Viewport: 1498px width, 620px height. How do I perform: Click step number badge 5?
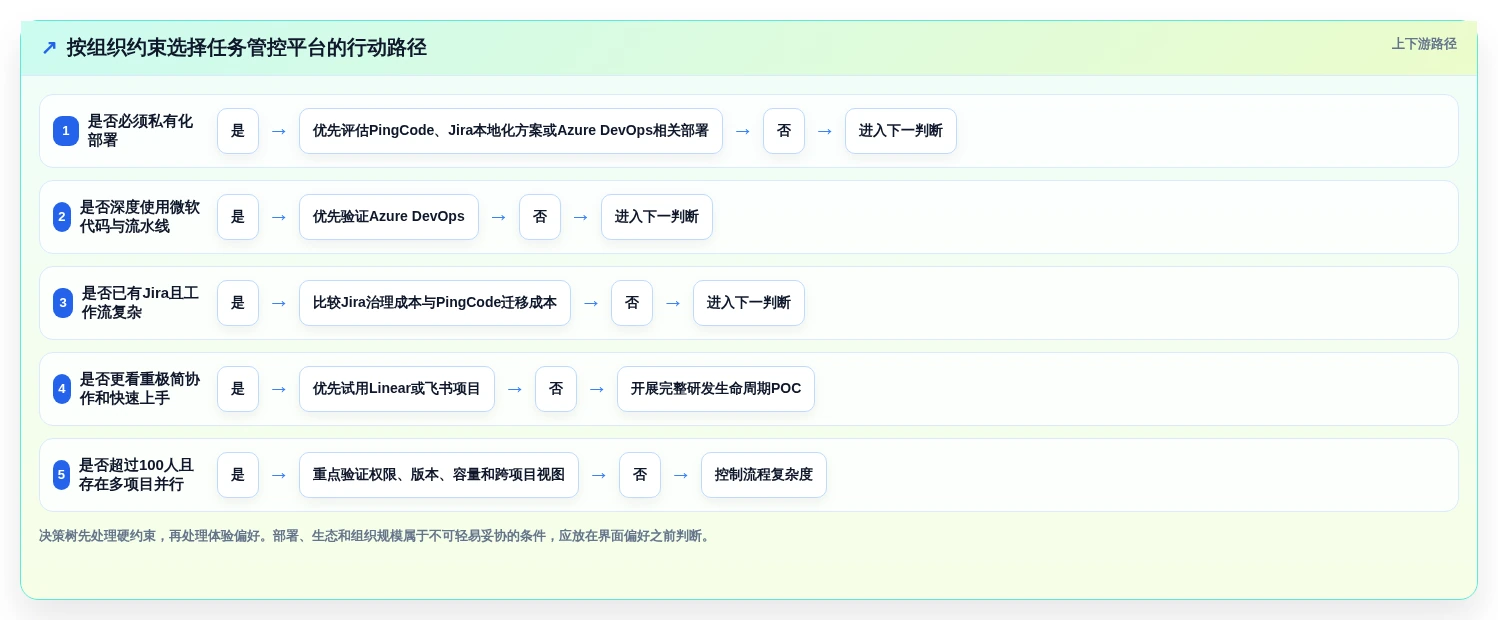pos(61,475)
